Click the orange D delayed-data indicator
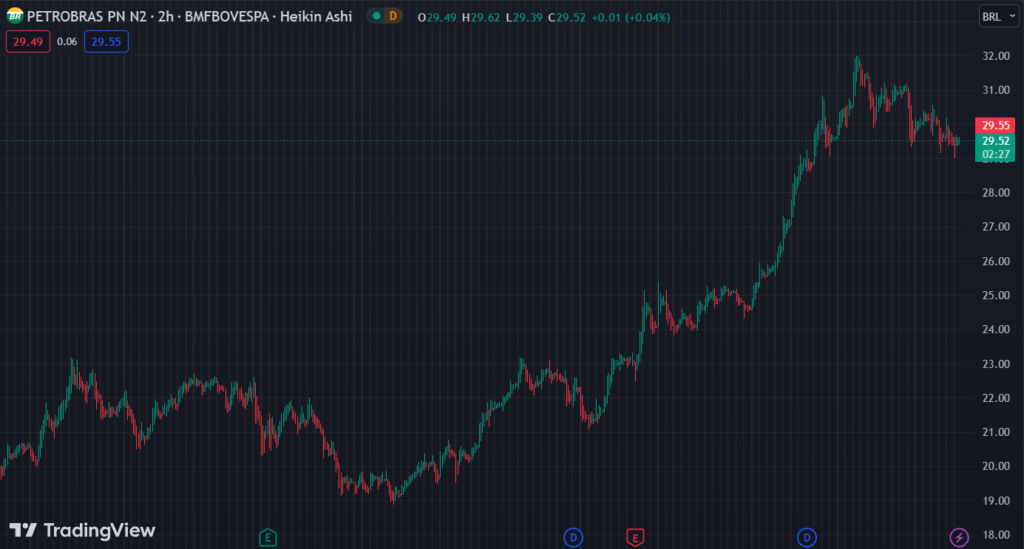This screenshot has width=1024, height=549. click(393, 16)
